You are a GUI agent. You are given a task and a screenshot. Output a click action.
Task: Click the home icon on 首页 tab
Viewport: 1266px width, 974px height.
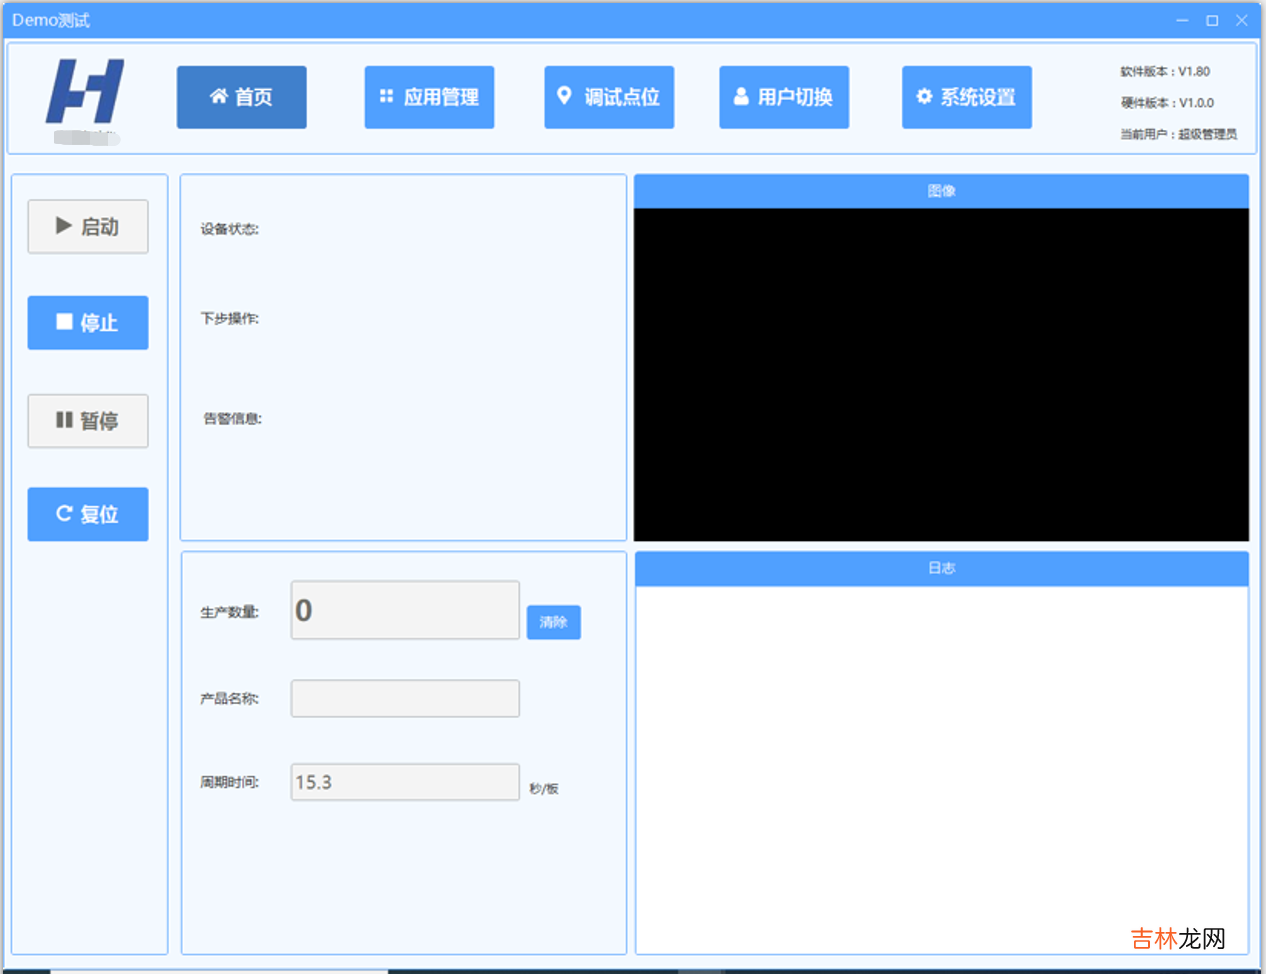pos(218,96)
